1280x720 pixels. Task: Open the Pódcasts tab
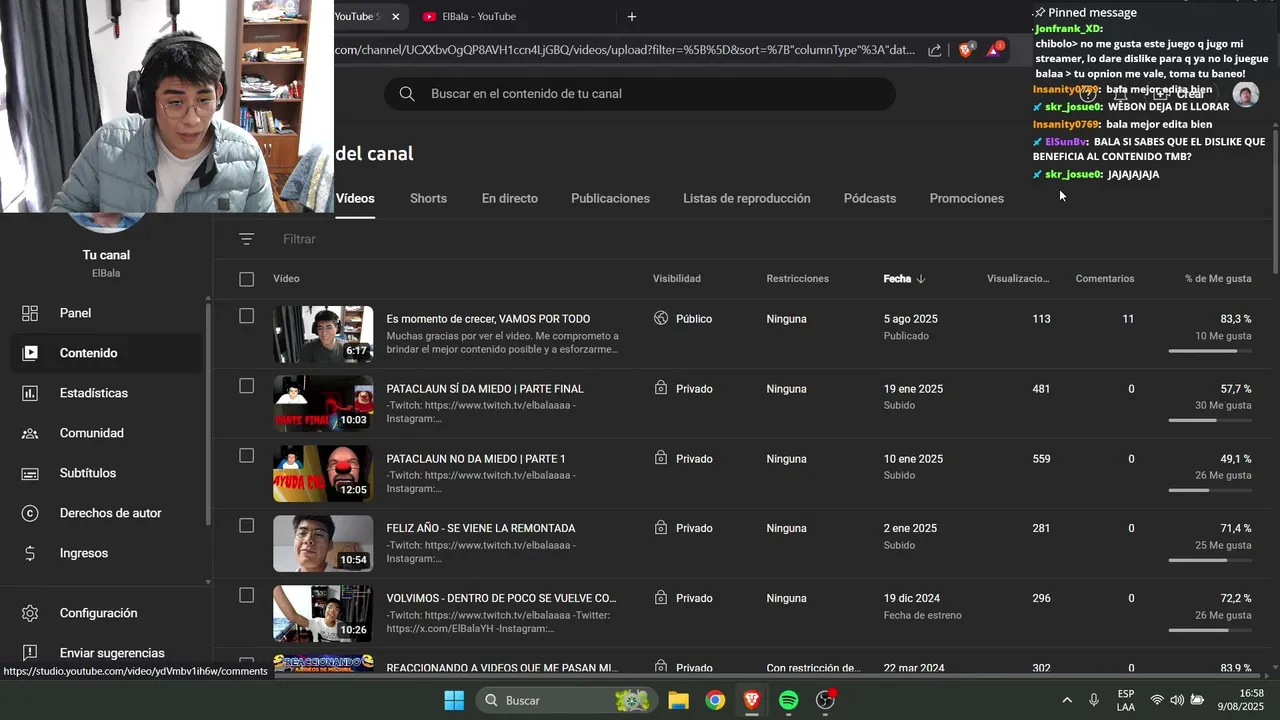(870, 198)
